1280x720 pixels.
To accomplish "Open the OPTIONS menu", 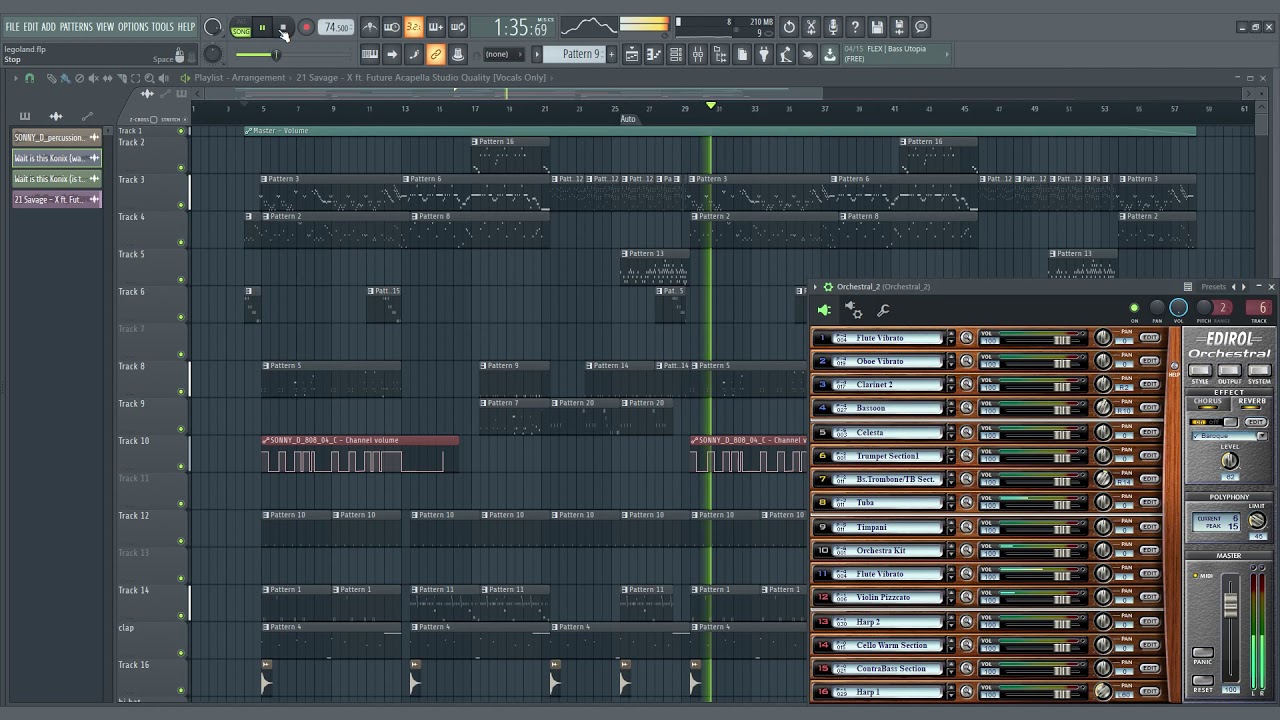I will click(133, 27).
